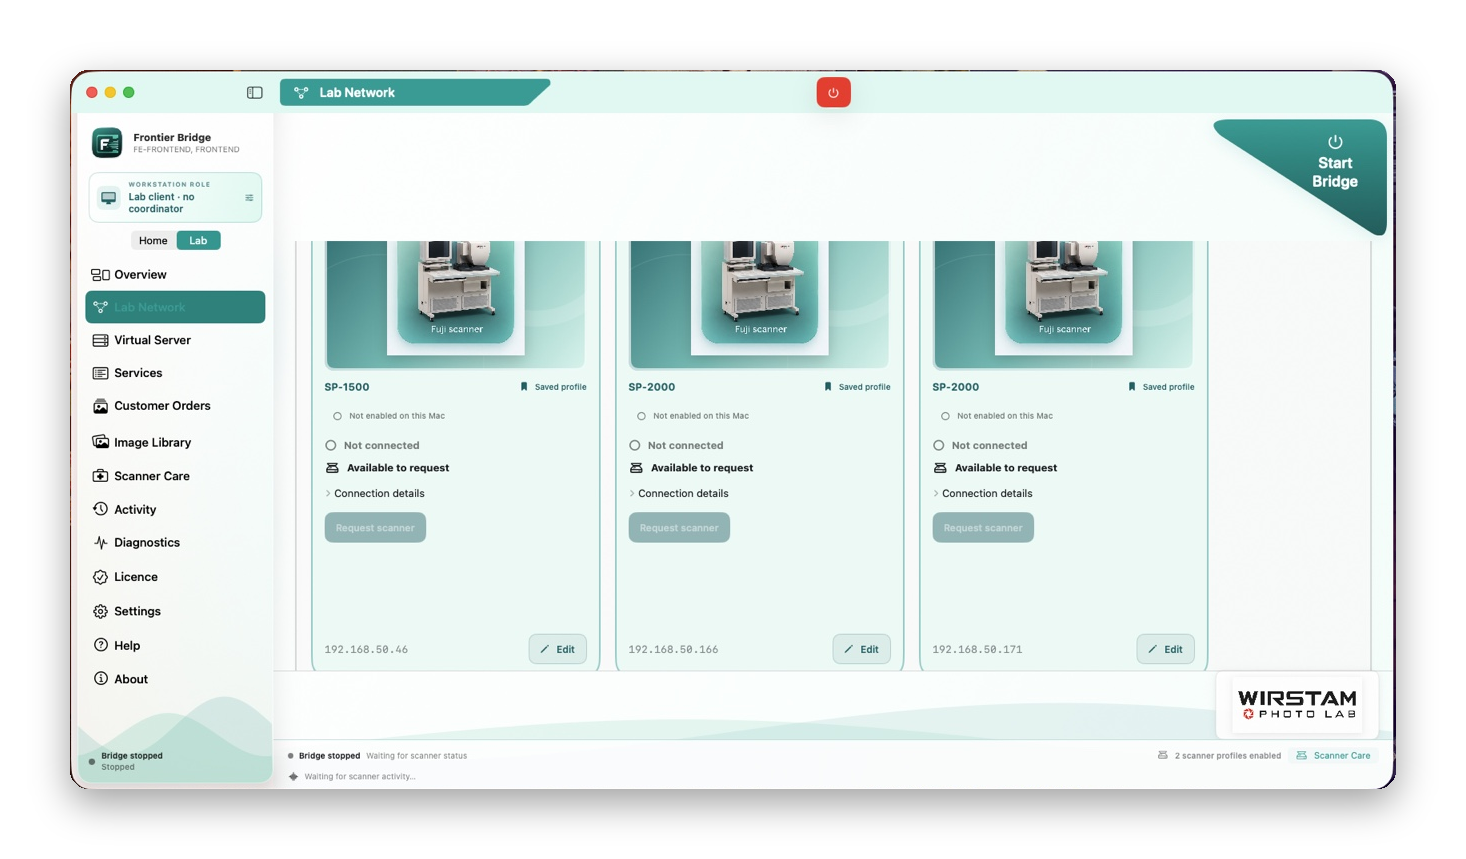Screen dimensions: 1466x859
Task: Click saved profile bookmark icon for 192.168.50.166 scanner
Action: [828, 387]
